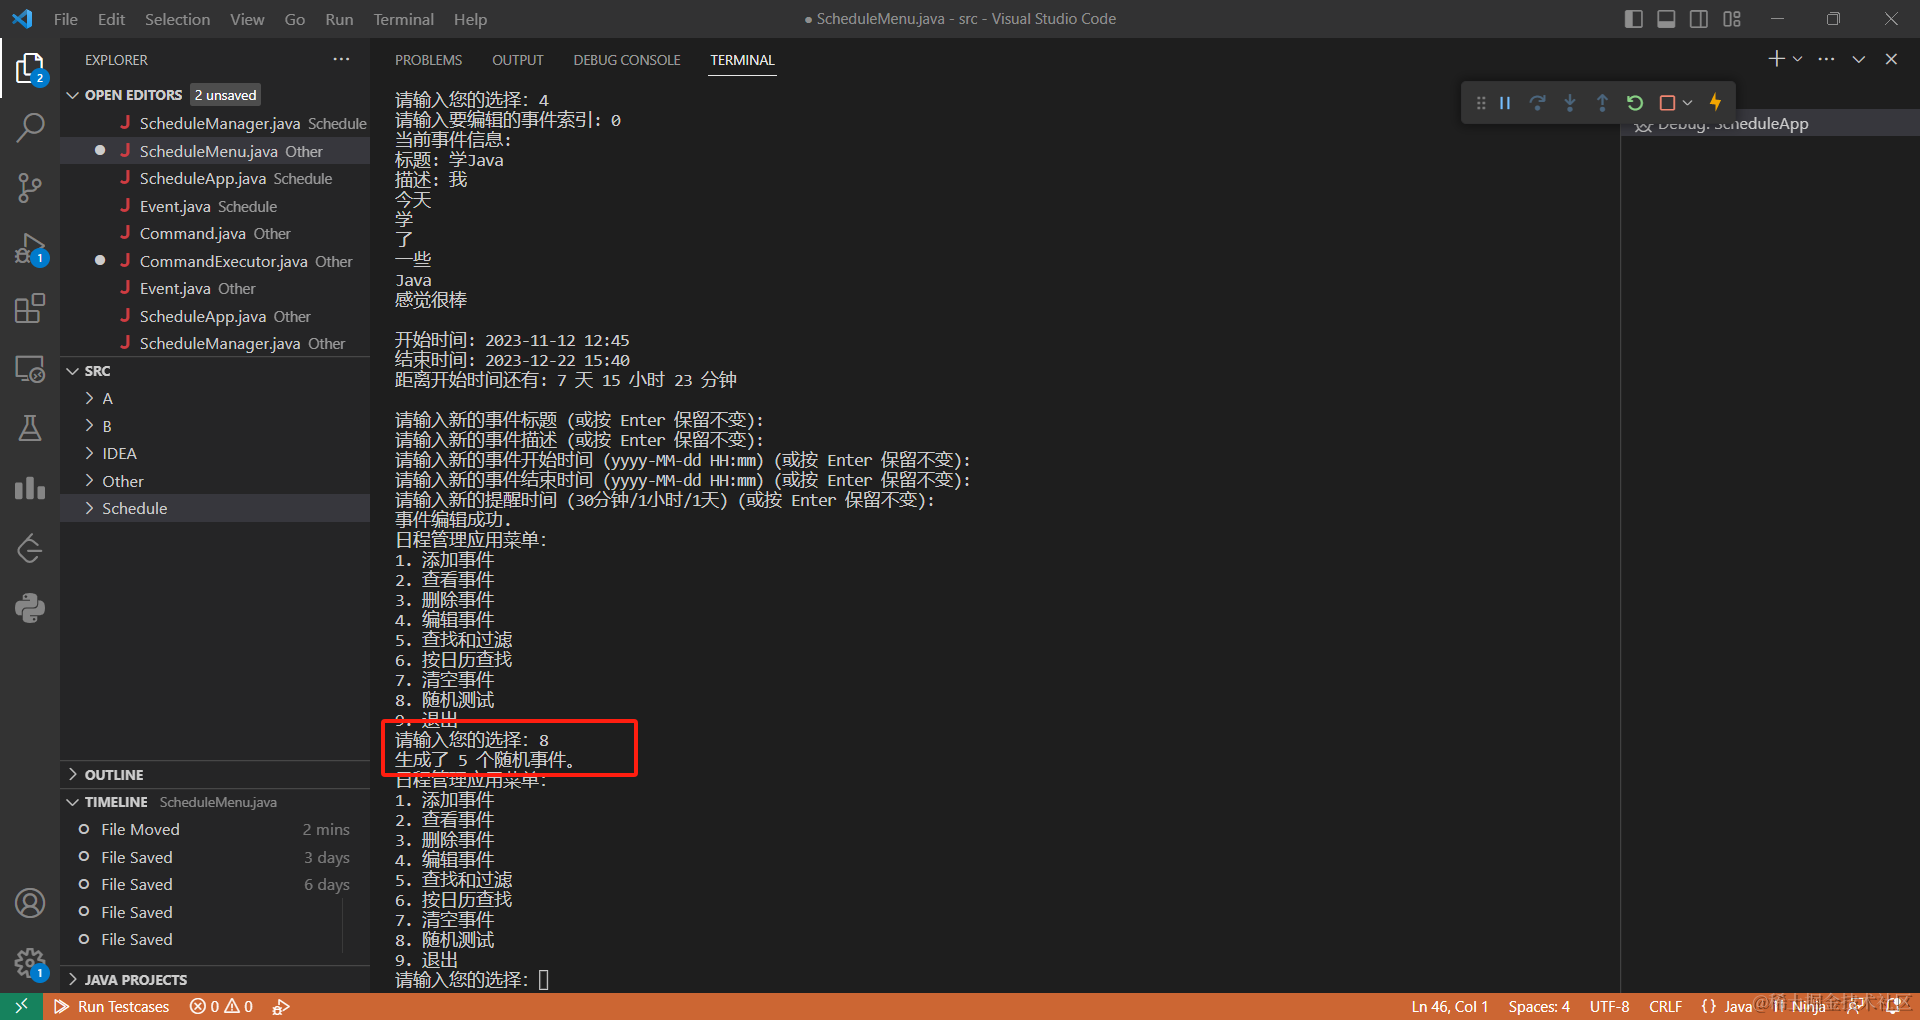Open terminal panel more actions ellipsis
The image size is (1920, 1020).
click(1826, 59)
